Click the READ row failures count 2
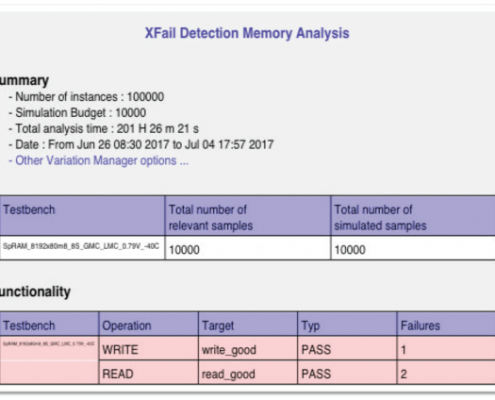Image resolution: width=495 pixels, height=400 pixels. coord(404,374)
